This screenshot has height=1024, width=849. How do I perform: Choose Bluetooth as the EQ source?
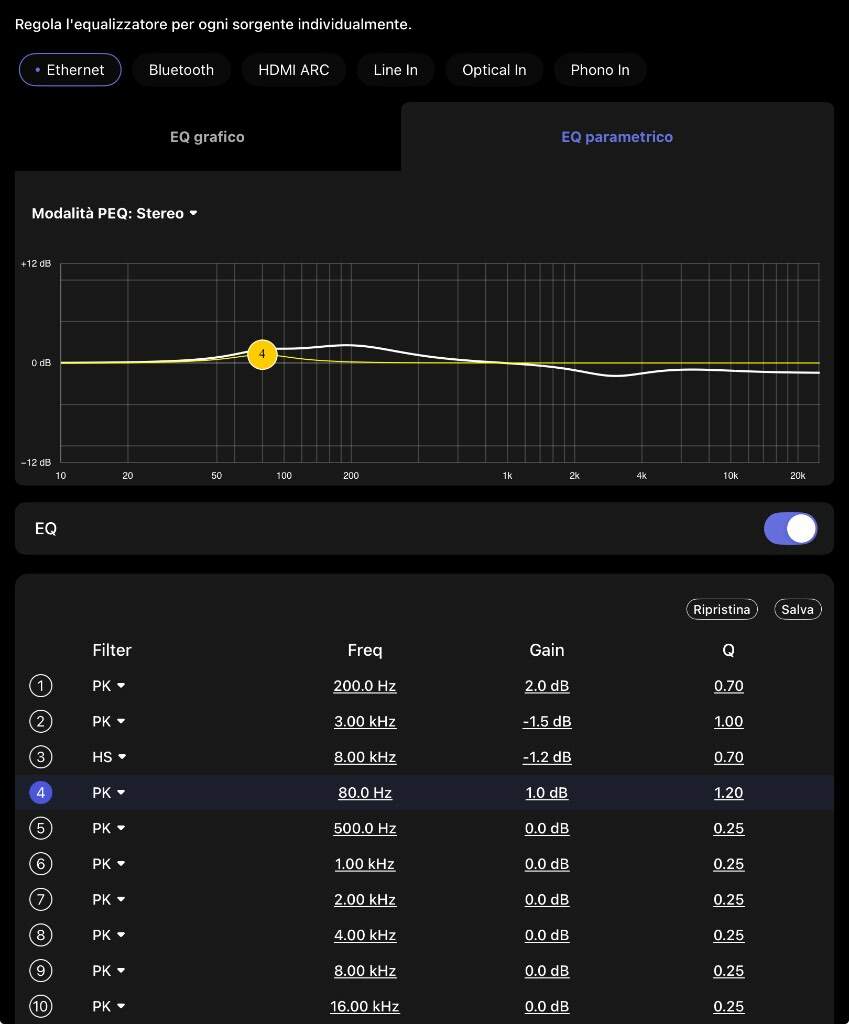coord(181,70)
